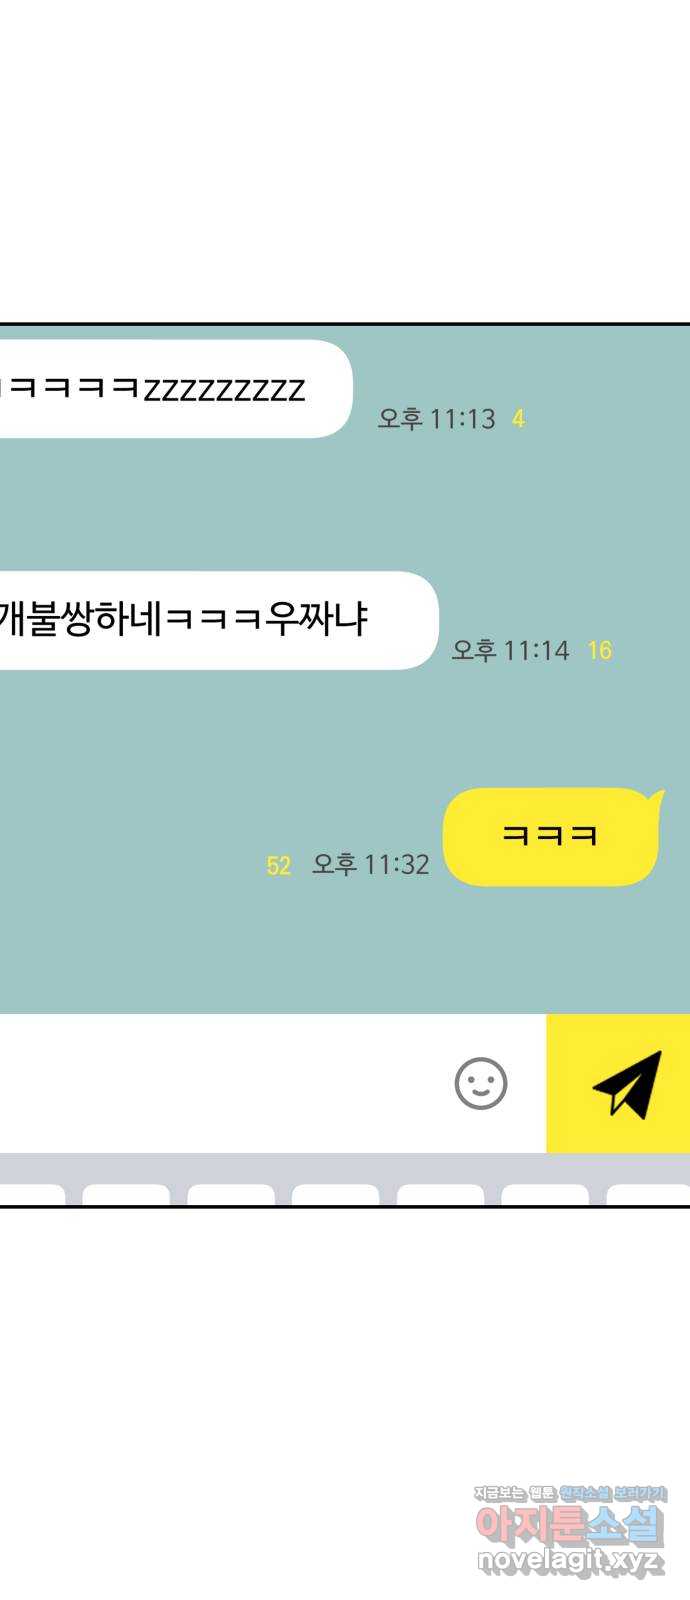
Task: Click the 오후 11:13 timestamp
Action: point(436,418)
